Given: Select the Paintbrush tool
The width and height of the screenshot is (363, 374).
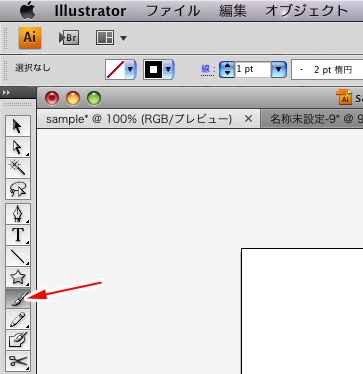Looking at the screenshot, I should pos(18,299).
